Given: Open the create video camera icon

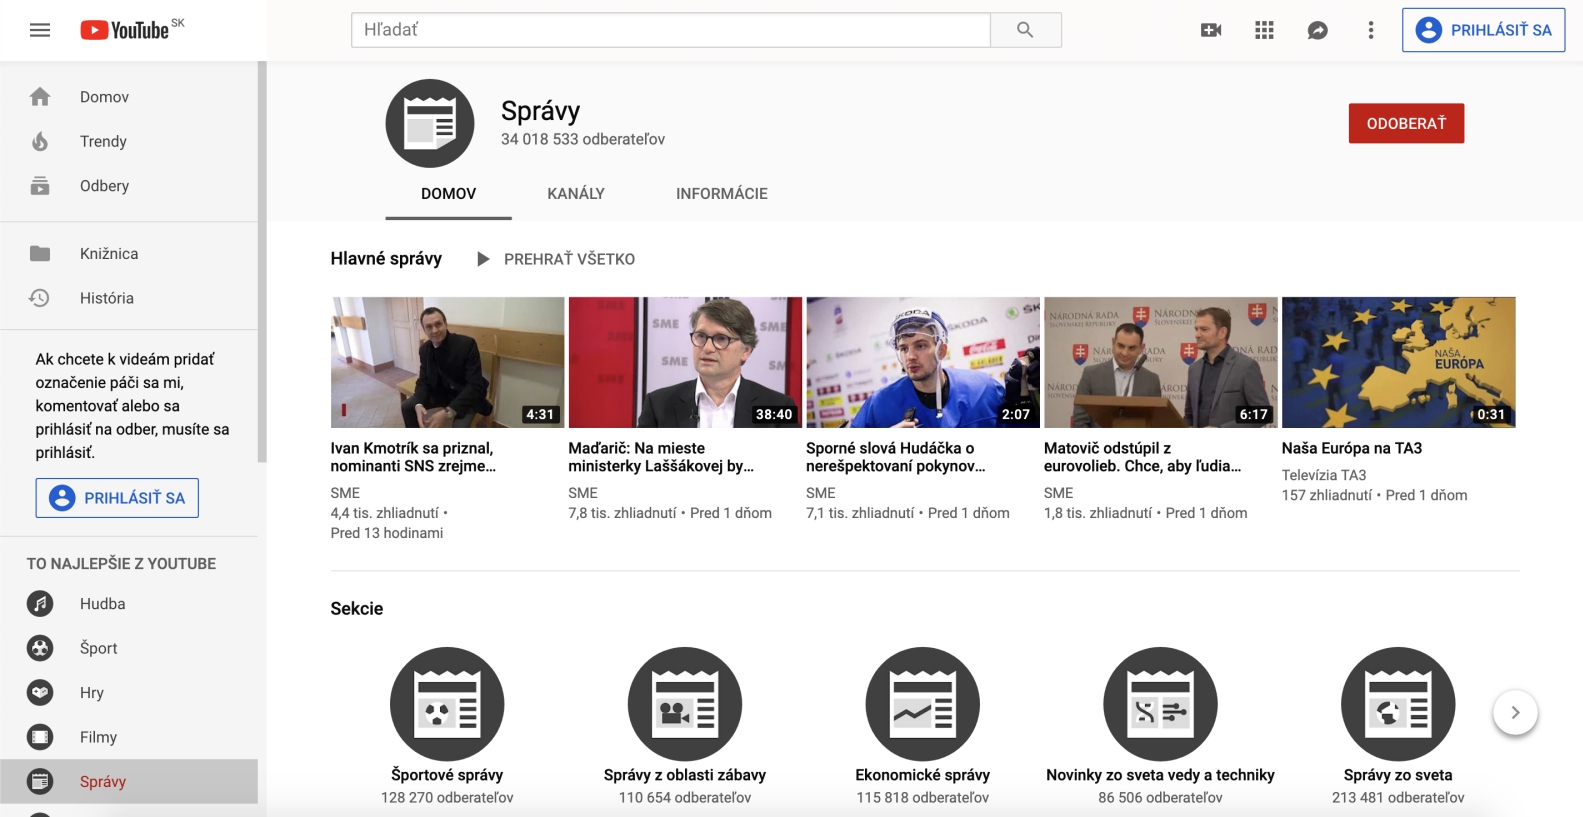Looking at the screenshot, I should click(1211, 30).
